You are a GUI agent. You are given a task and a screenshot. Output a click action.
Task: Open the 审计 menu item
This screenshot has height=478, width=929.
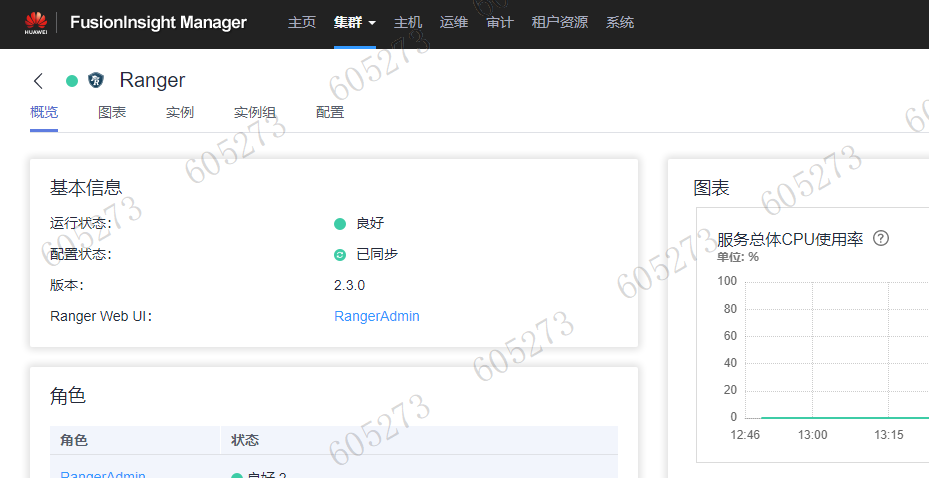coord(499,23)
